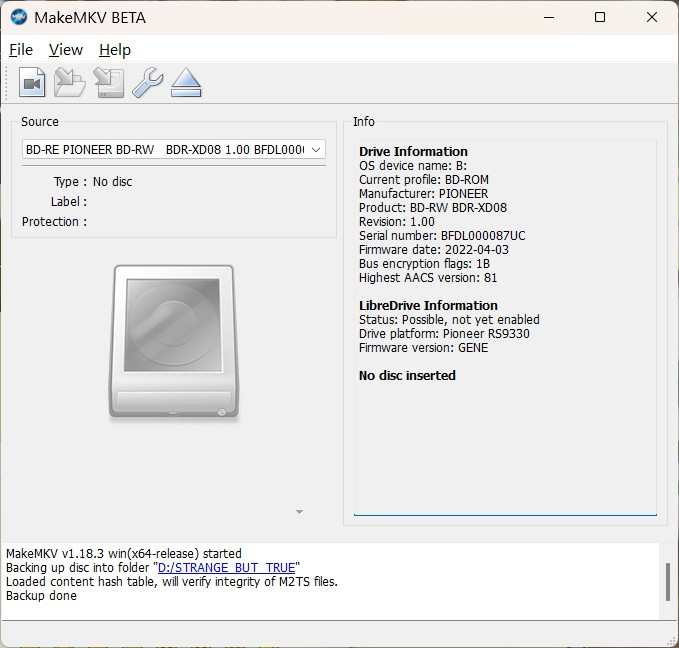The height and width of the screenshot is (648, 679).
Task: Select the "Drive Information" heading
Action: (x=413, y=152)
